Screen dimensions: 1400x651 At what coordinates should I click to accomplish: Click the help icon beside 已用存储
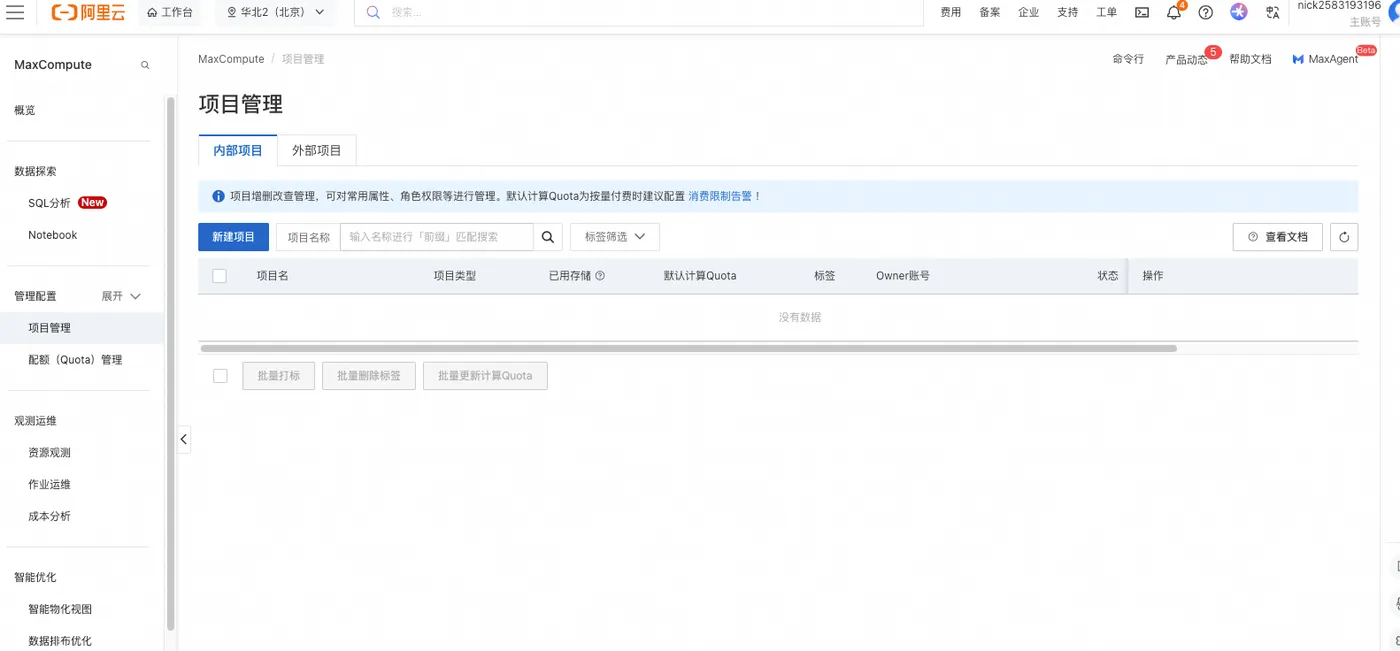click(x=600, y=276)
